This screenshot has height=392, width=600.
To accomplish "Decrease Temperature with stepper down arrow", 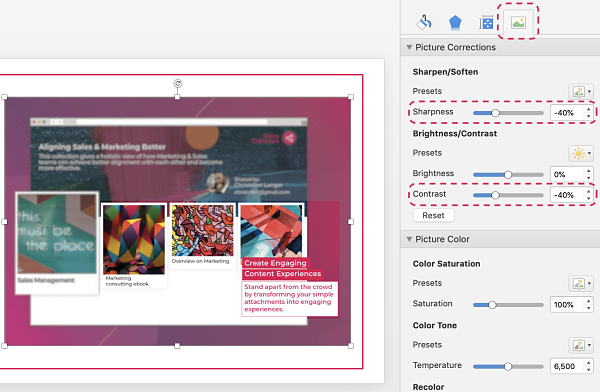I will pos(589,370).
